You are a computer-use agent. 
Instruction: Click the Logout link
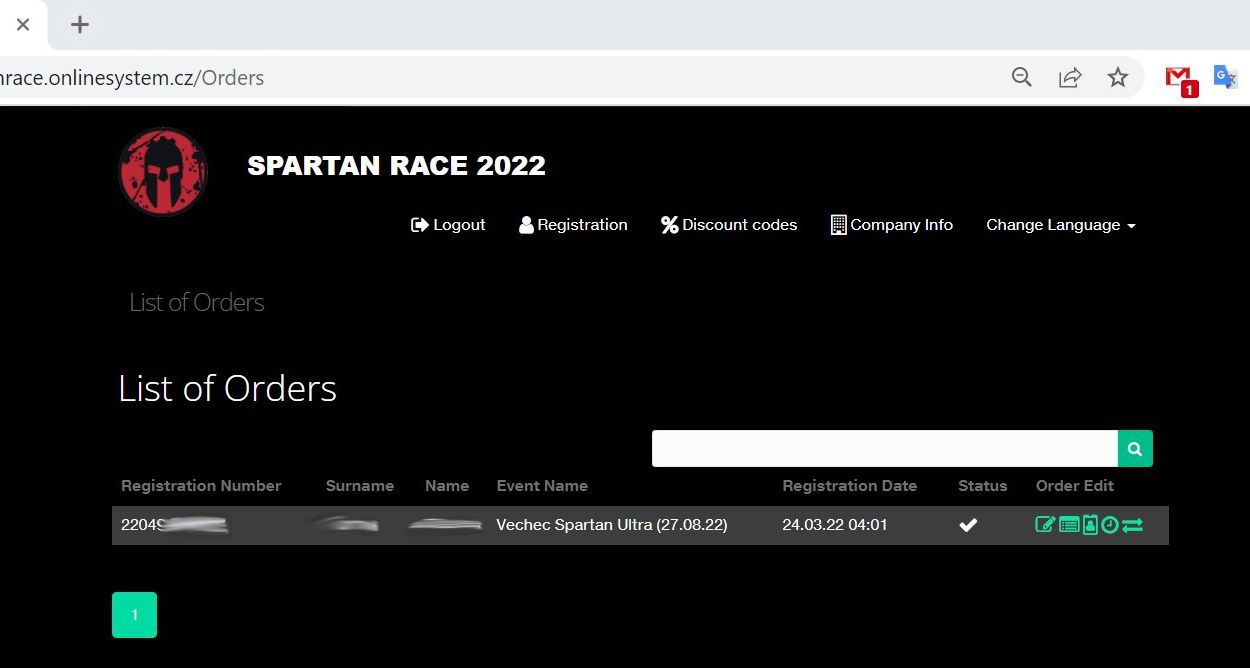(x=448, y=225)
